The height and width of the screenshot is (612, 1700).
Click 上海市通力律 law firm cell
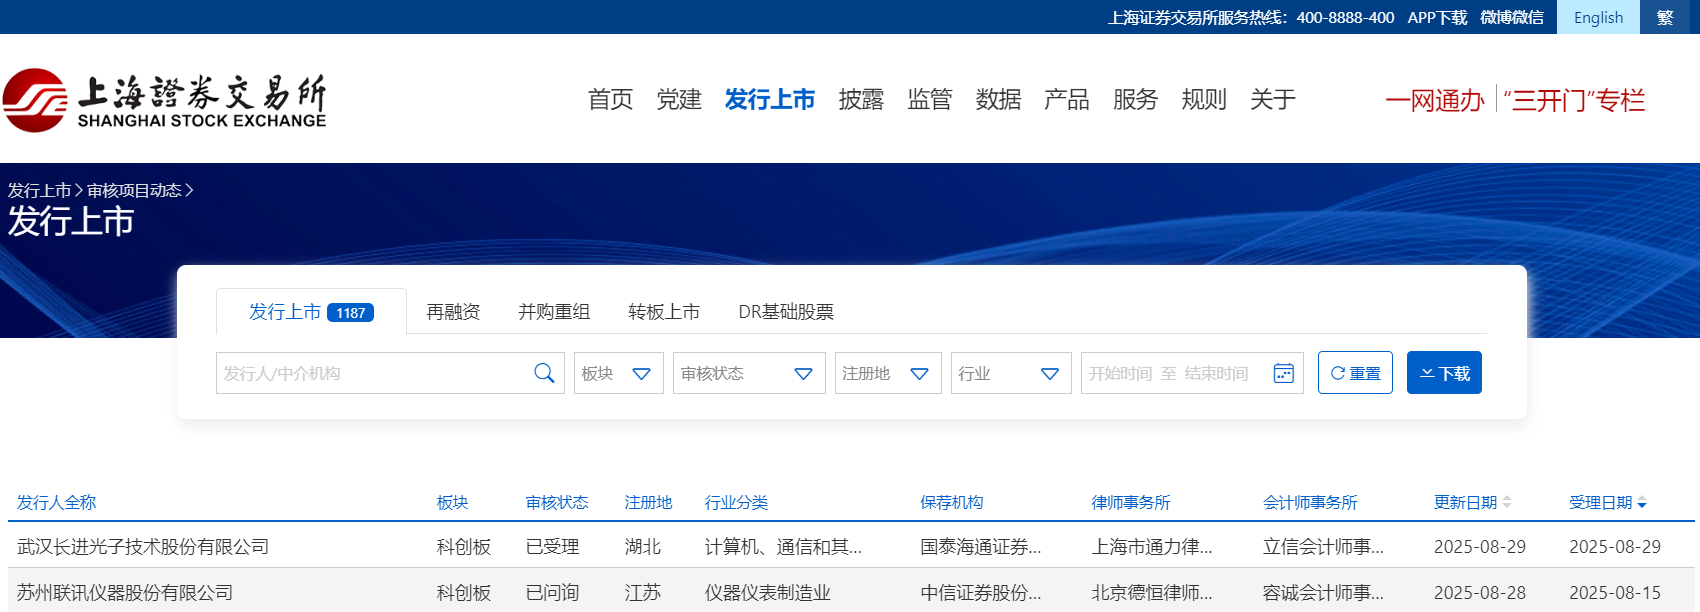1152,547
